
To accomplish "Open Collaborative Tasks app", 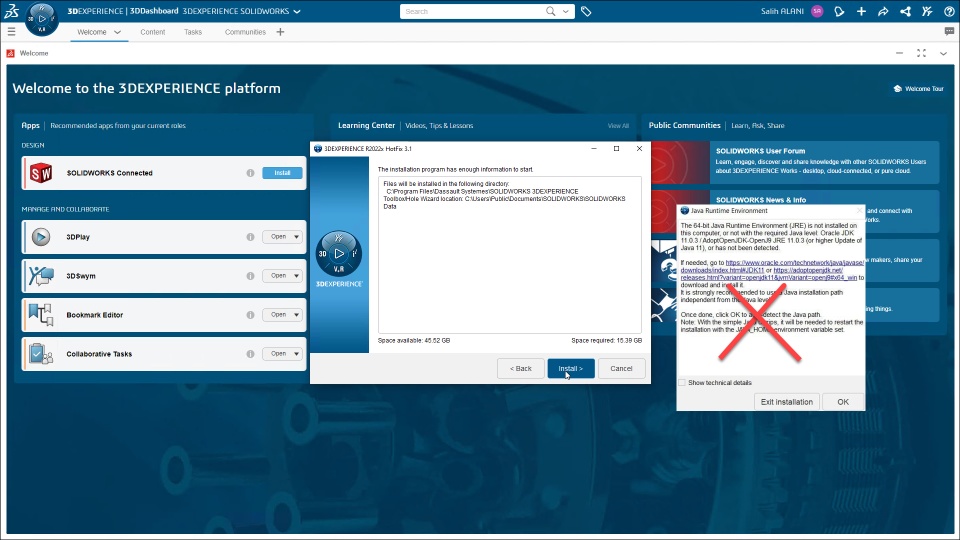I will pos(278,353).
